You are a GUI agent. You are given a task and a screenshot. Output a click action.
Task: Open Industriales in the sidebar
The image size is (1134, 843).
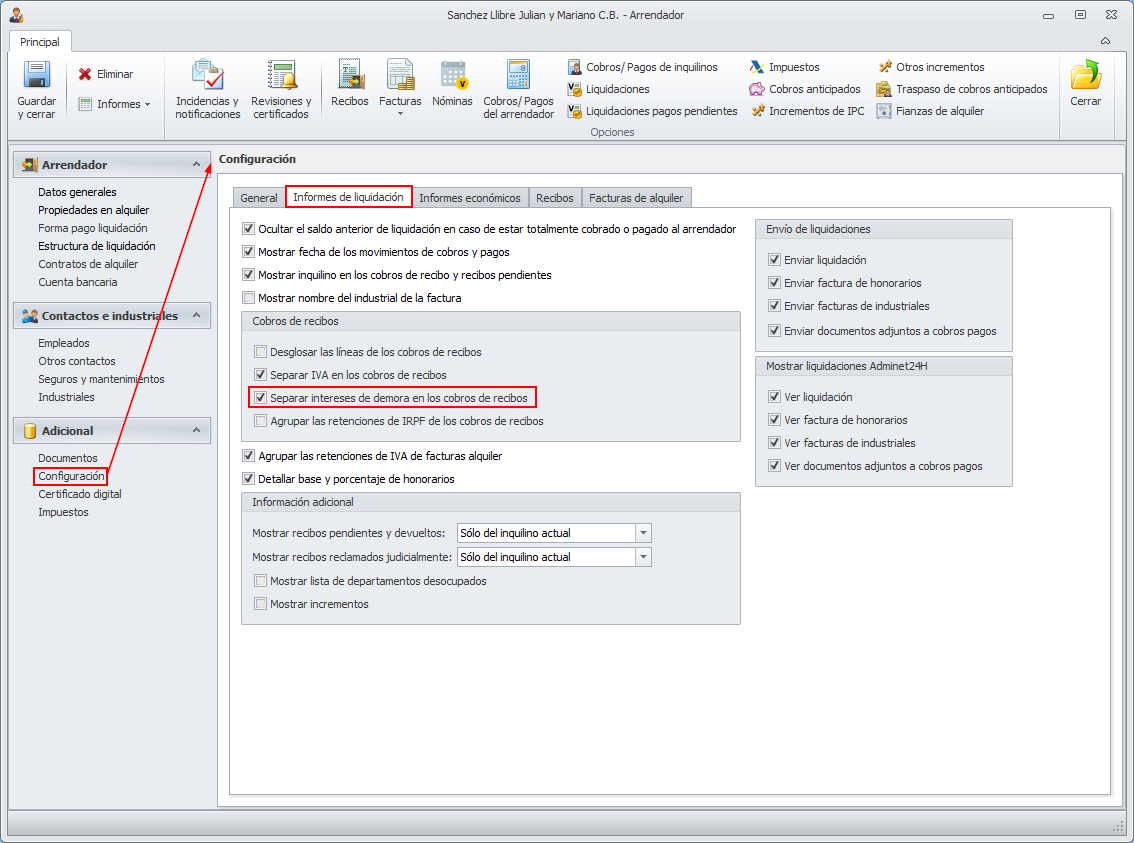(x=67, y=398)
